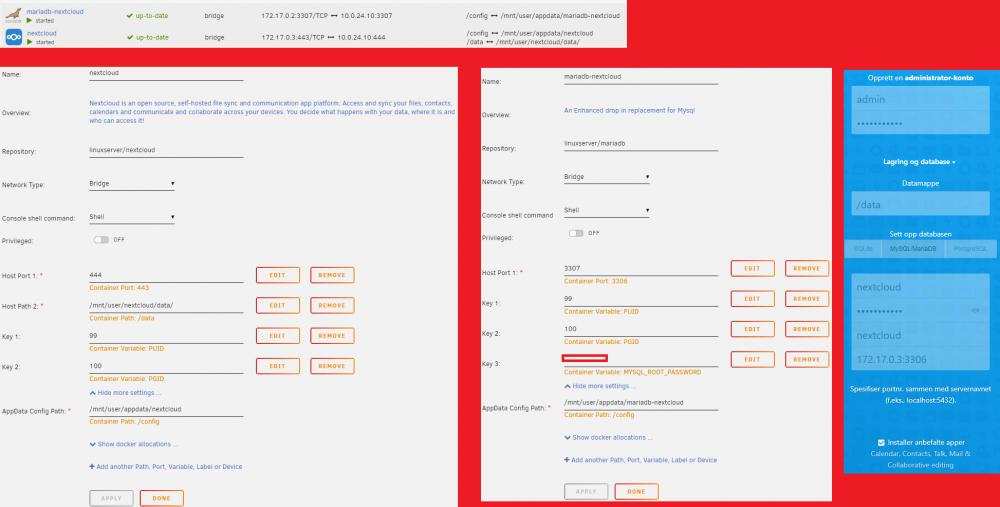Image resolution: width=1000 pixels, height=507 pixels.
Task: Remove Key 2 PGID in nextcloud form
Action: tap(332, 366)
